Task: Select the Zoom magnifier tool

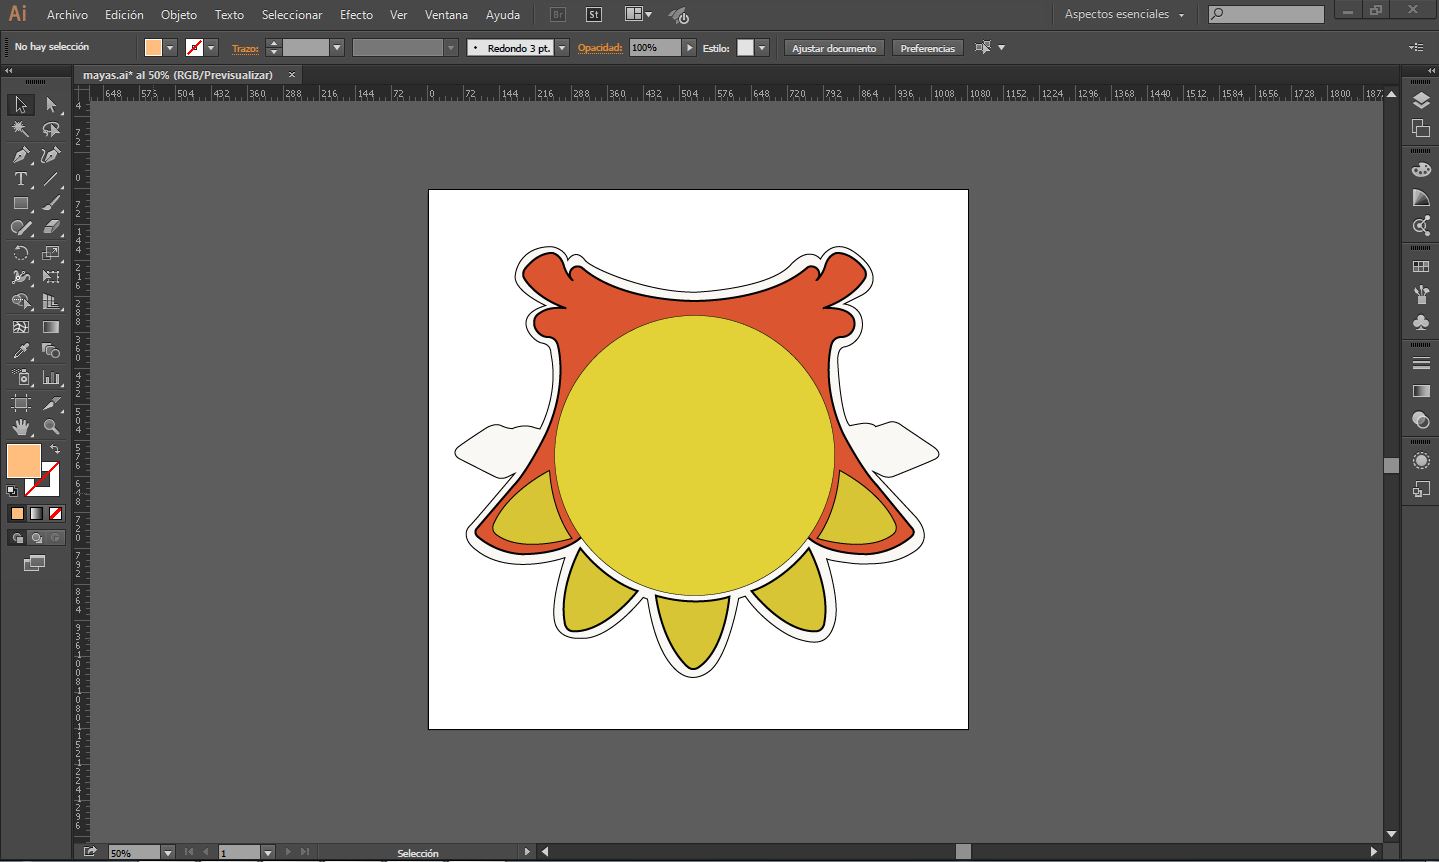Action: tap(51, 427)
